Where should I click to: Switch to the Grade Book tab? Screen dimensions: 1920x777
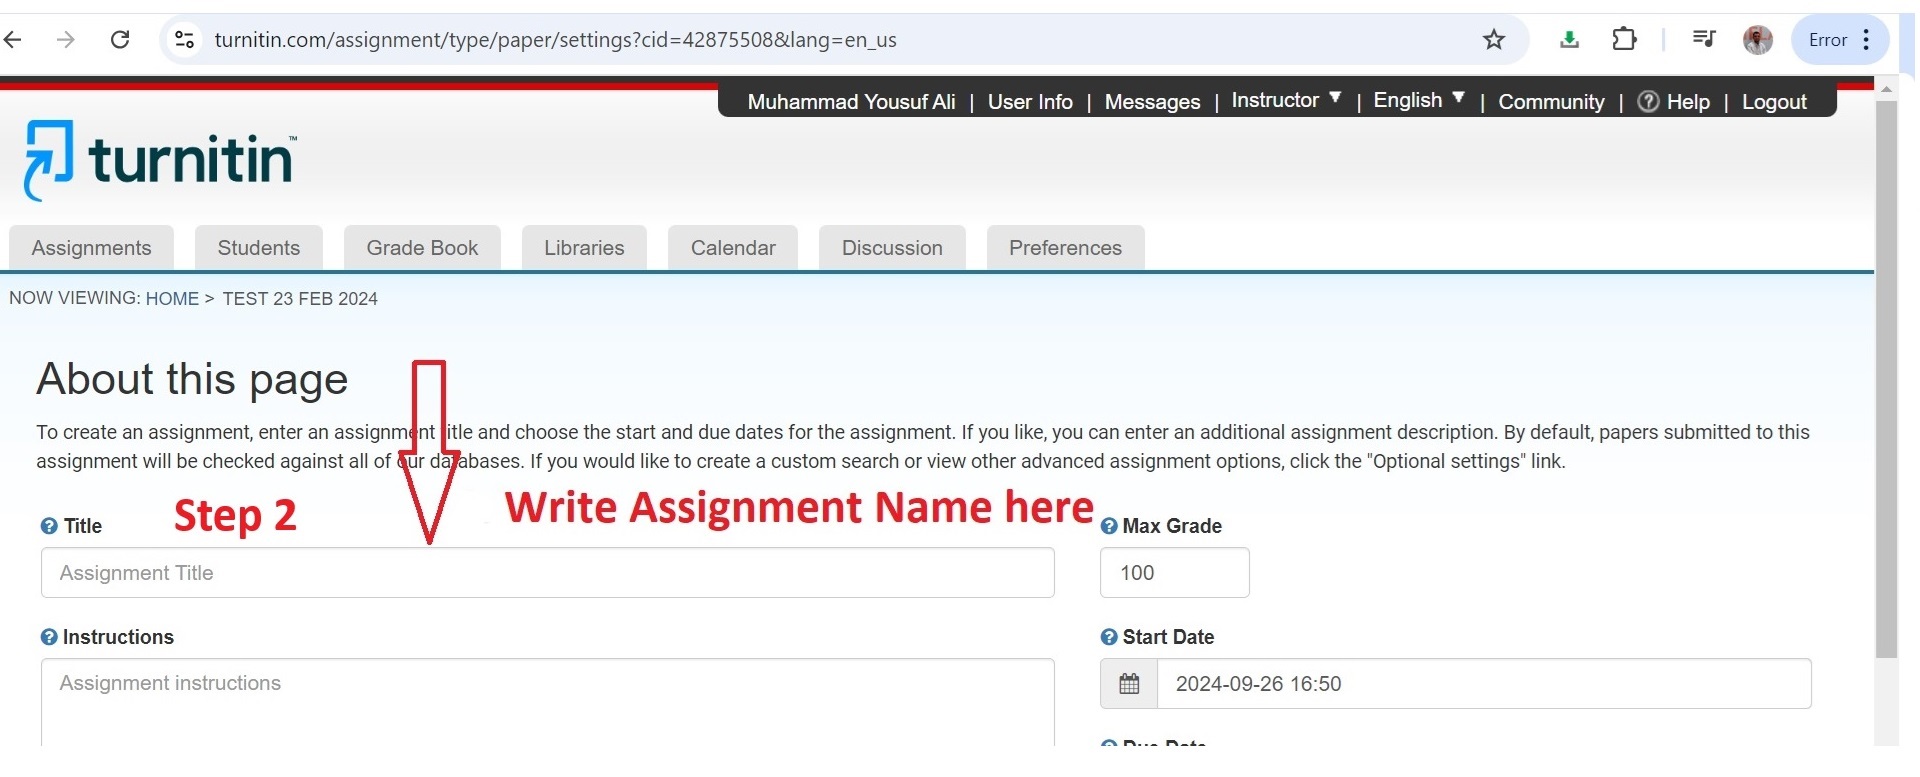click(x=422, y=248)
